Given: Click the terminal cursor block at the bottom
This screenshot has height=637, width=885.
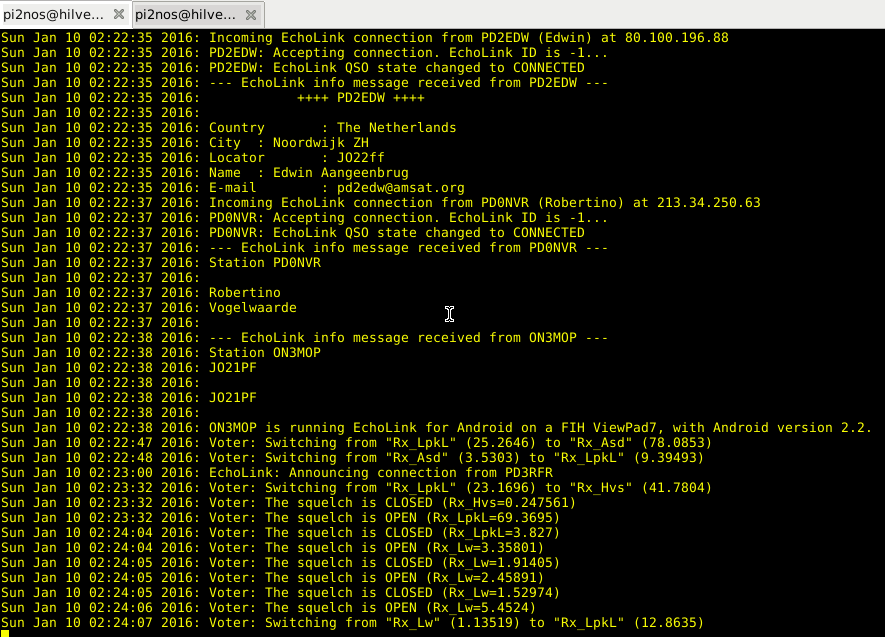Looking at the screenshot, I should click(5, 634).
